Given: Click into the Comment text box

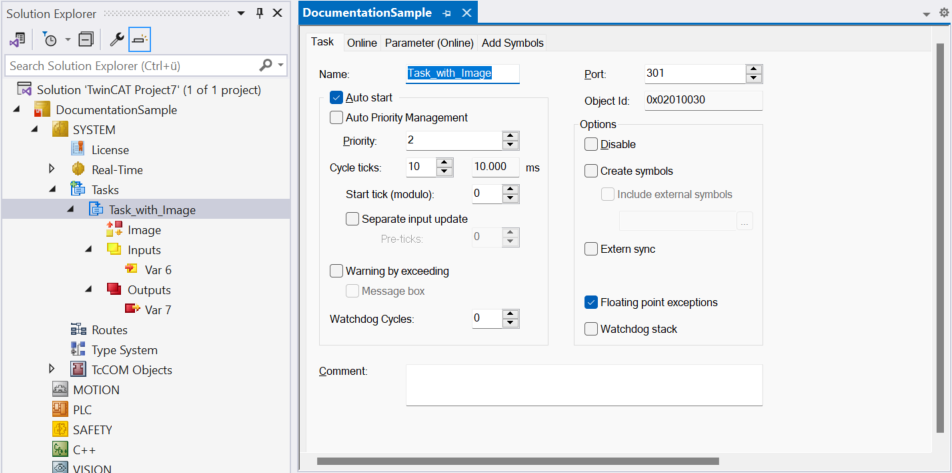Looking at the screenshot, I should point(584,385).
